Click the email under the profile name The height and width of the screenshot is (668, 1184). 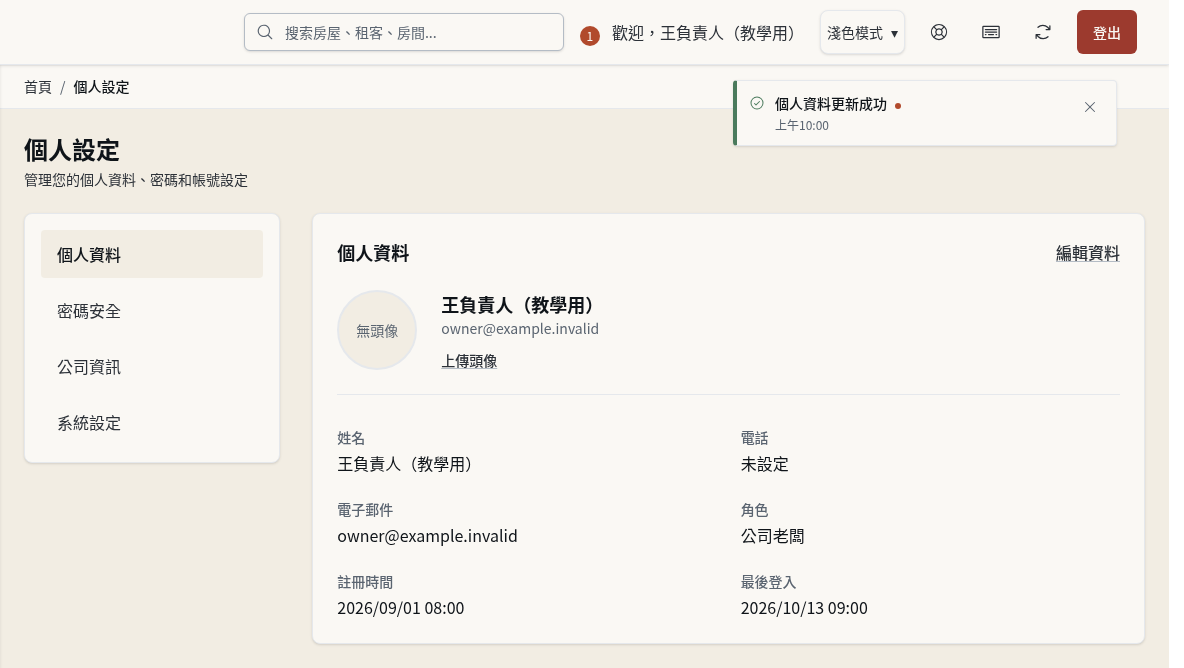pyautogui.click(x=520, y=329)
